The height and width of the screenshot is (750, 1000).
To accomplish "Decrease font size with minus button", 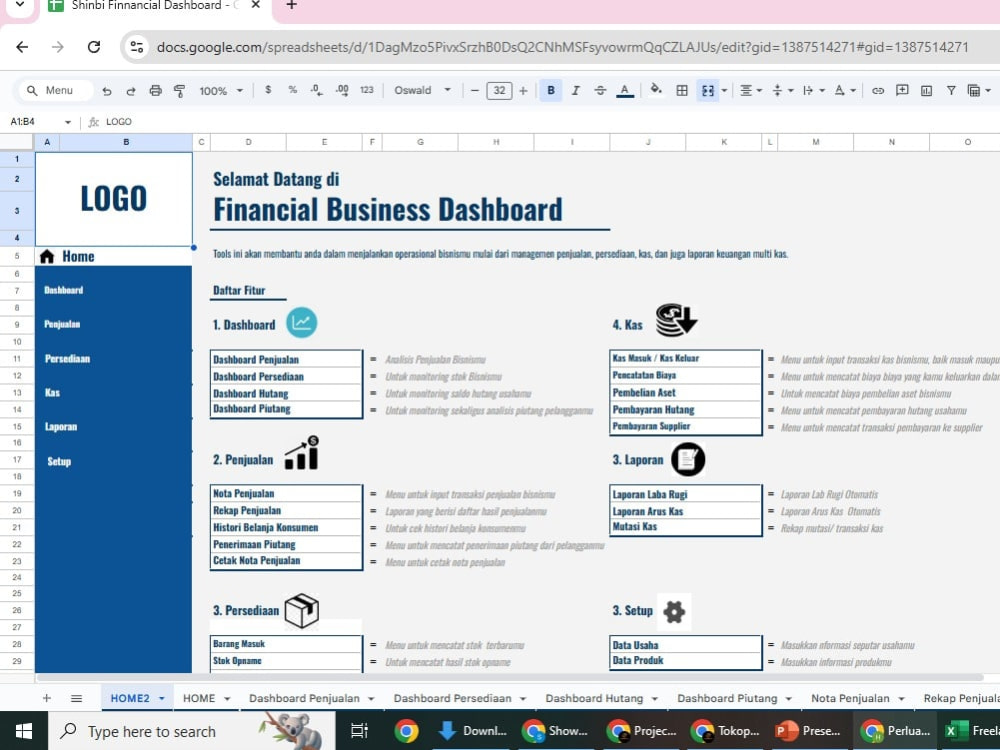I will pyautogui.click(x=474, y=91).
